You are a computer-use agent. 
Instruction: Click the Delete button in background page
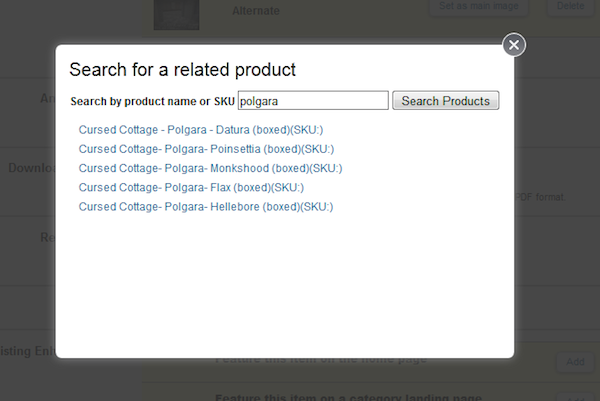point(571,6)
